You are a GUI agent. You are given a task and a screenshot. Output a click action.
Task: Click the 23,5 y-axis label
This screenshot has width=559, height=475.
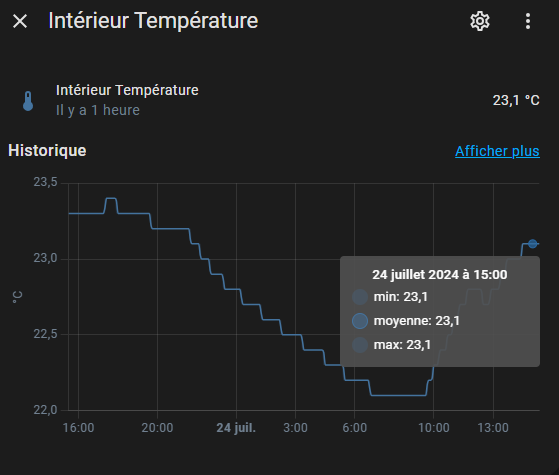(x=45, y=182)
